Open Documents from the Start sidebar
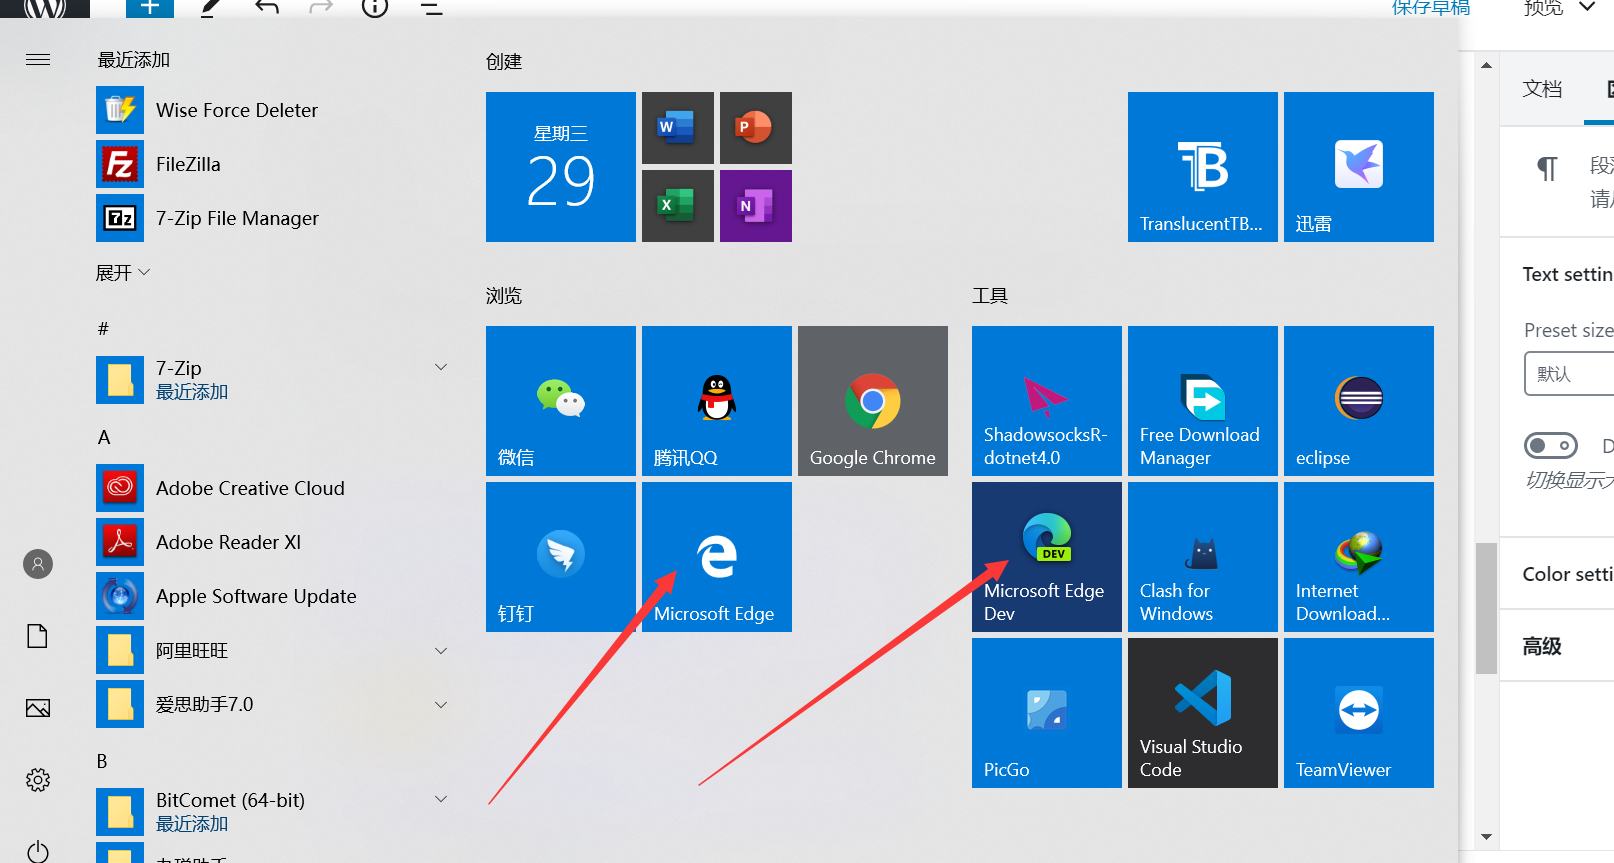1614x863 pixels. tap(38, 636)
